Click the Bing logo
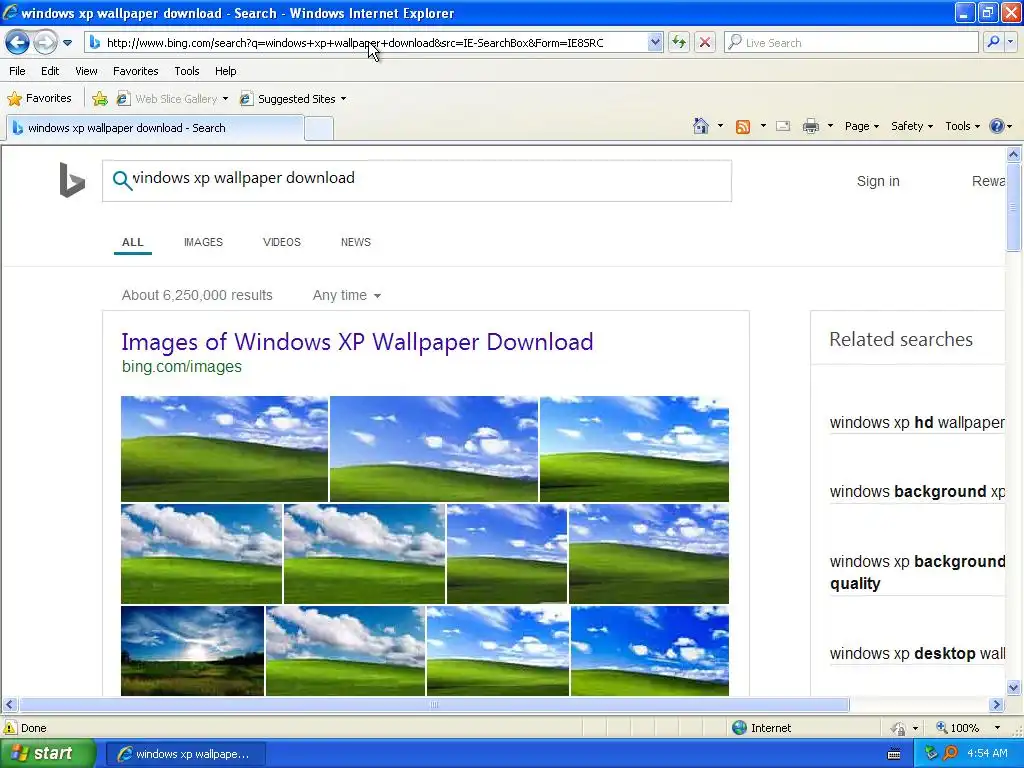Screen dimensions: 1024x768 pos(72,180)
